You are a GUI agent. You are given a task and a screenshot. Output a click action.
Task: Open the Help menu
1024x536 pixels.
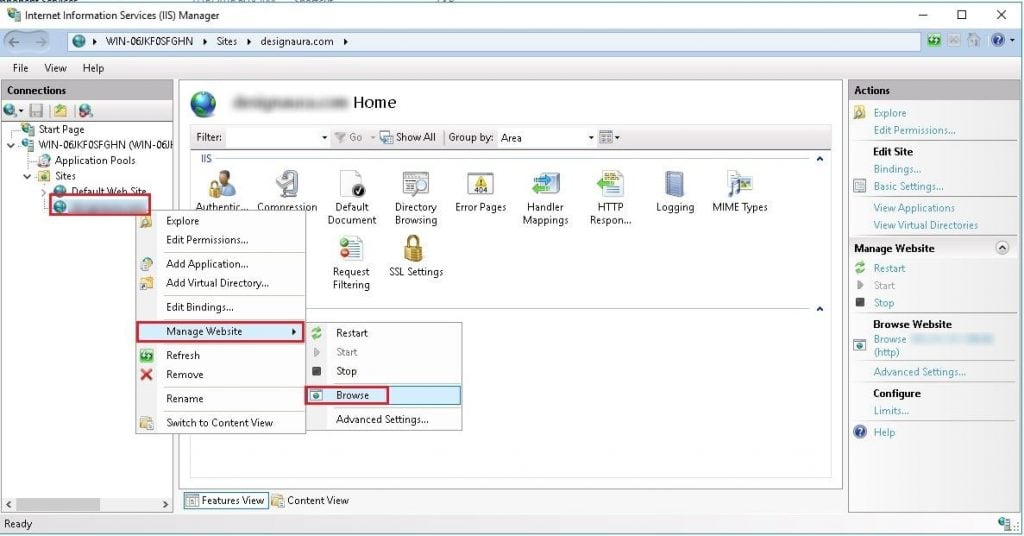[x=93, y=68]
